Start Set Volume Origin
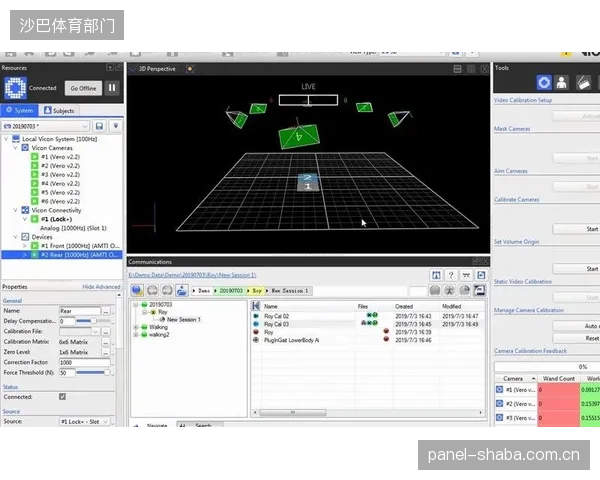The height and width of the screenshot is (480, 600). [x=576, y=269]
